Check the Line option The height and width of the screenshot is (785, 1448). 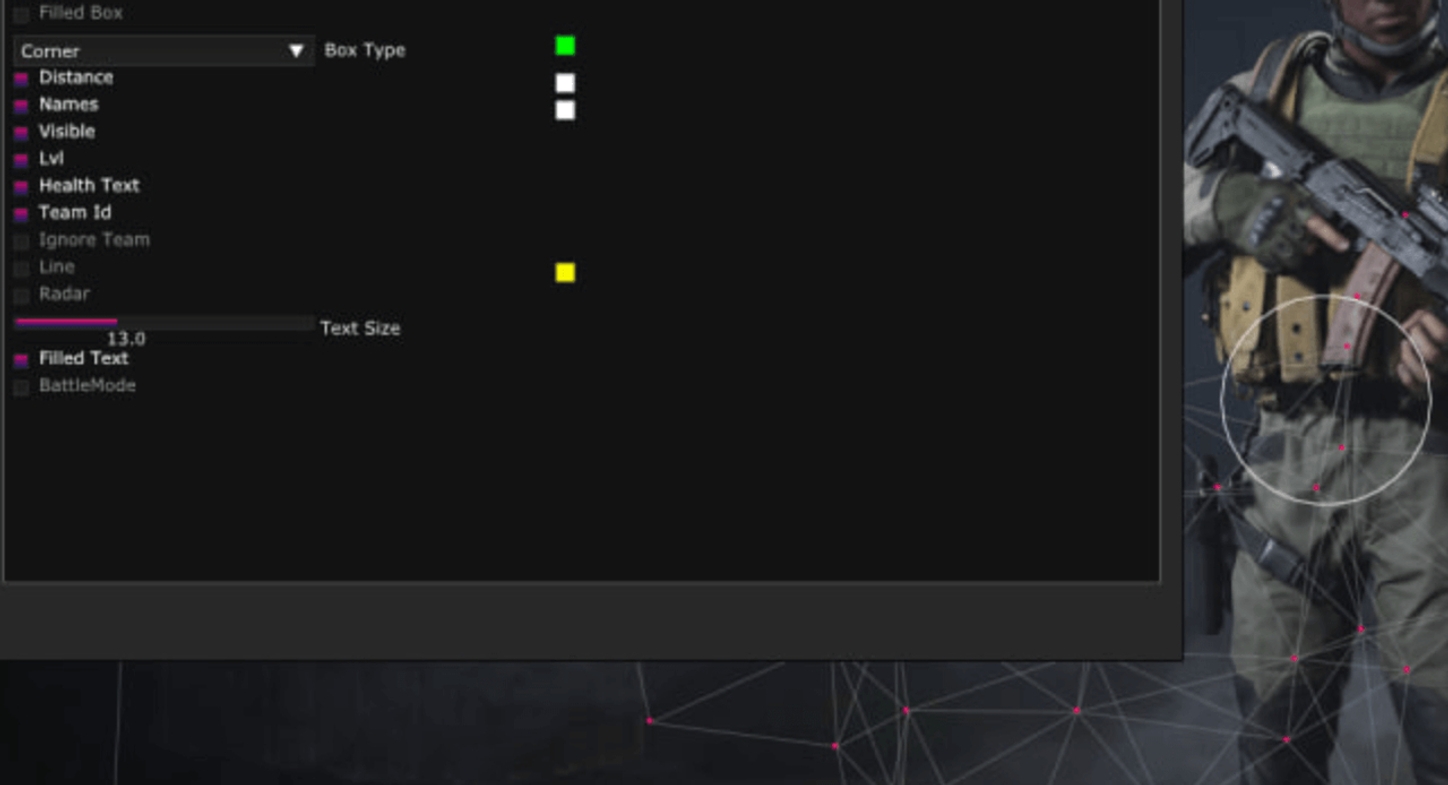pyautogui.click(x=21, y=268)
